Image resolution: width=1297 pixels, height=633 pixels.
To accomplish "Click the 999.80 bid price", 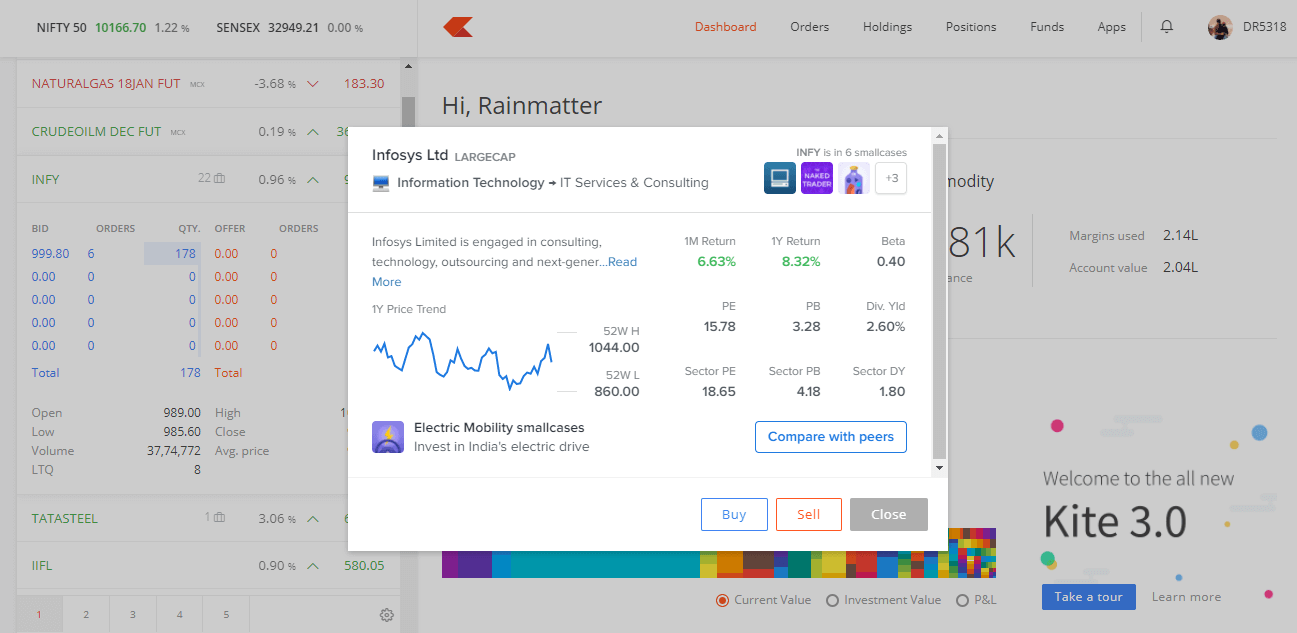I will 50,254.
